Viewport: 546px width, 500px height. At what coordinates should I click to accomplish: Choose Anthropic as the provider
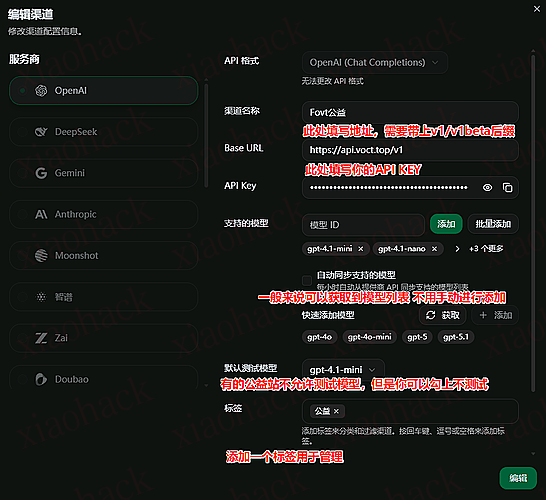104,214
